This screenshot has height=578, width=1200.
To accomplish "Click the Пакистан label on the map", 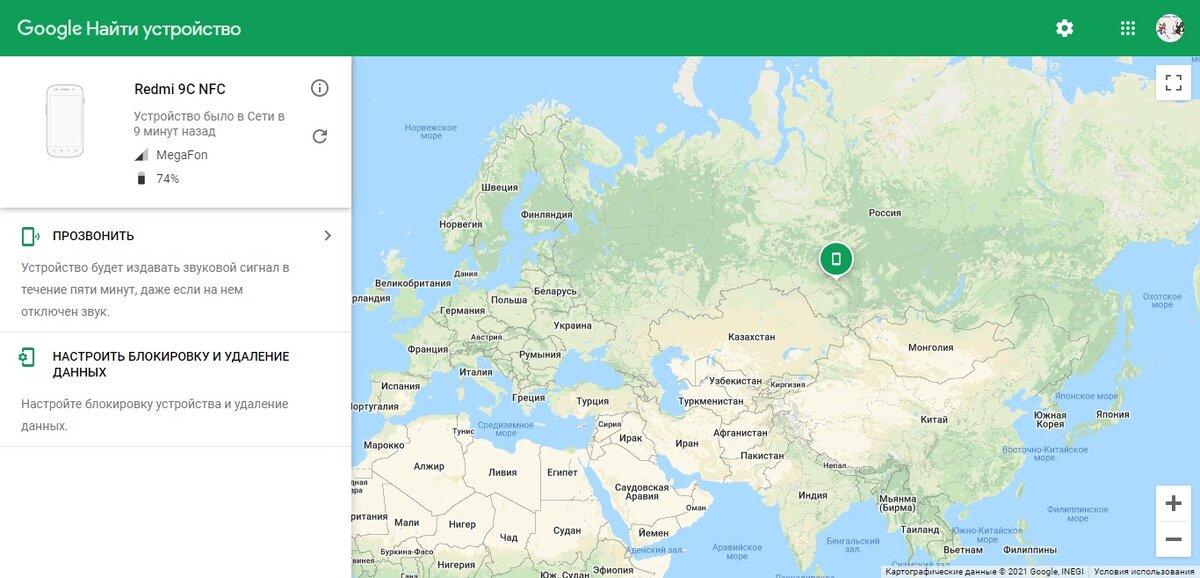I will [762, 455].
